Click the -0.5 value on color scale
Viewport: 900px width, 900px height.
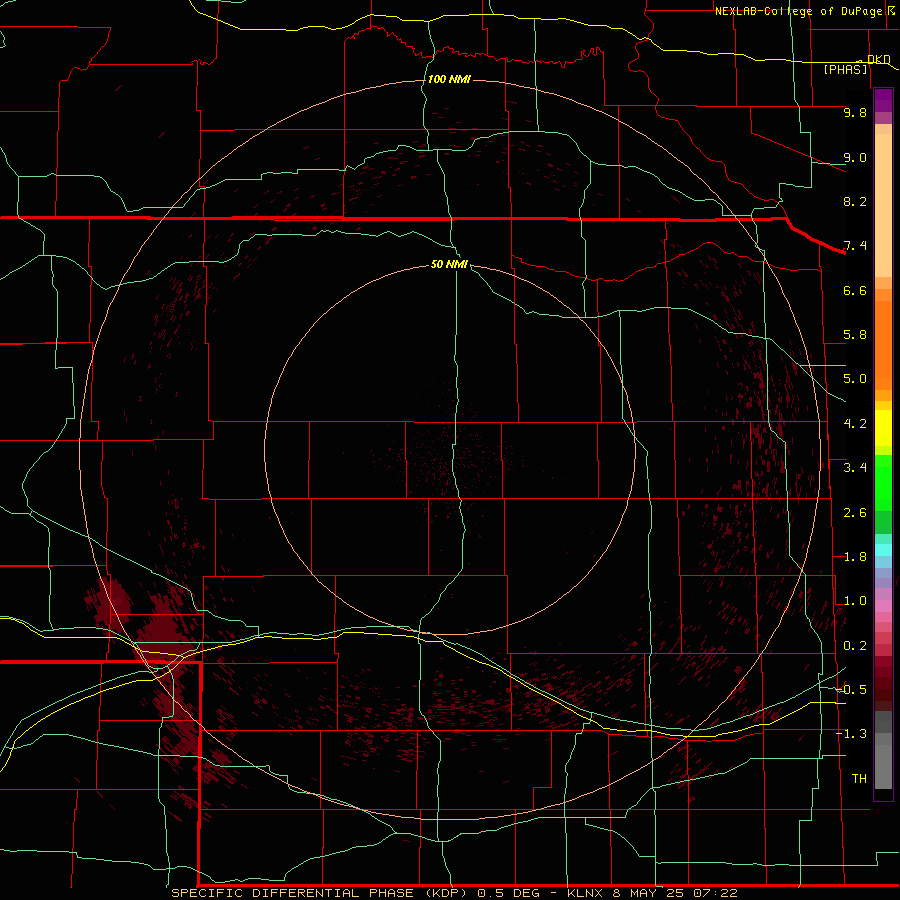tap(852, 690)
